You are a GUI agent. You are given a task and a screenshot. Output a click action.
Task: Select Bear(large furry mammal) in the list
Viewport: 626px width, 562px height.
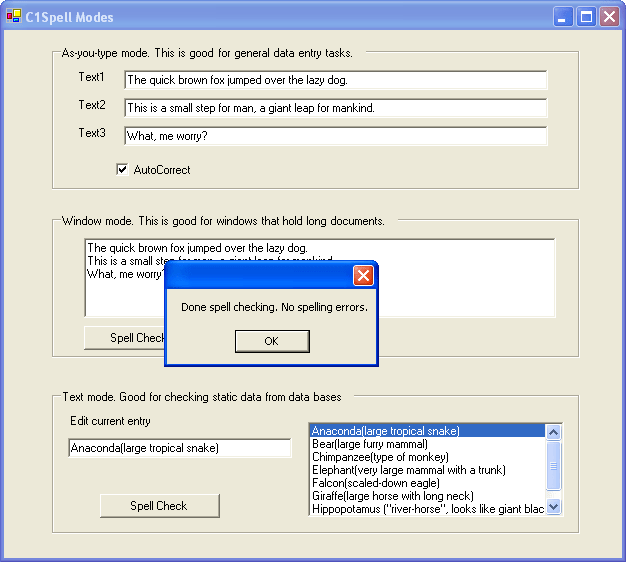pos(427,444)
